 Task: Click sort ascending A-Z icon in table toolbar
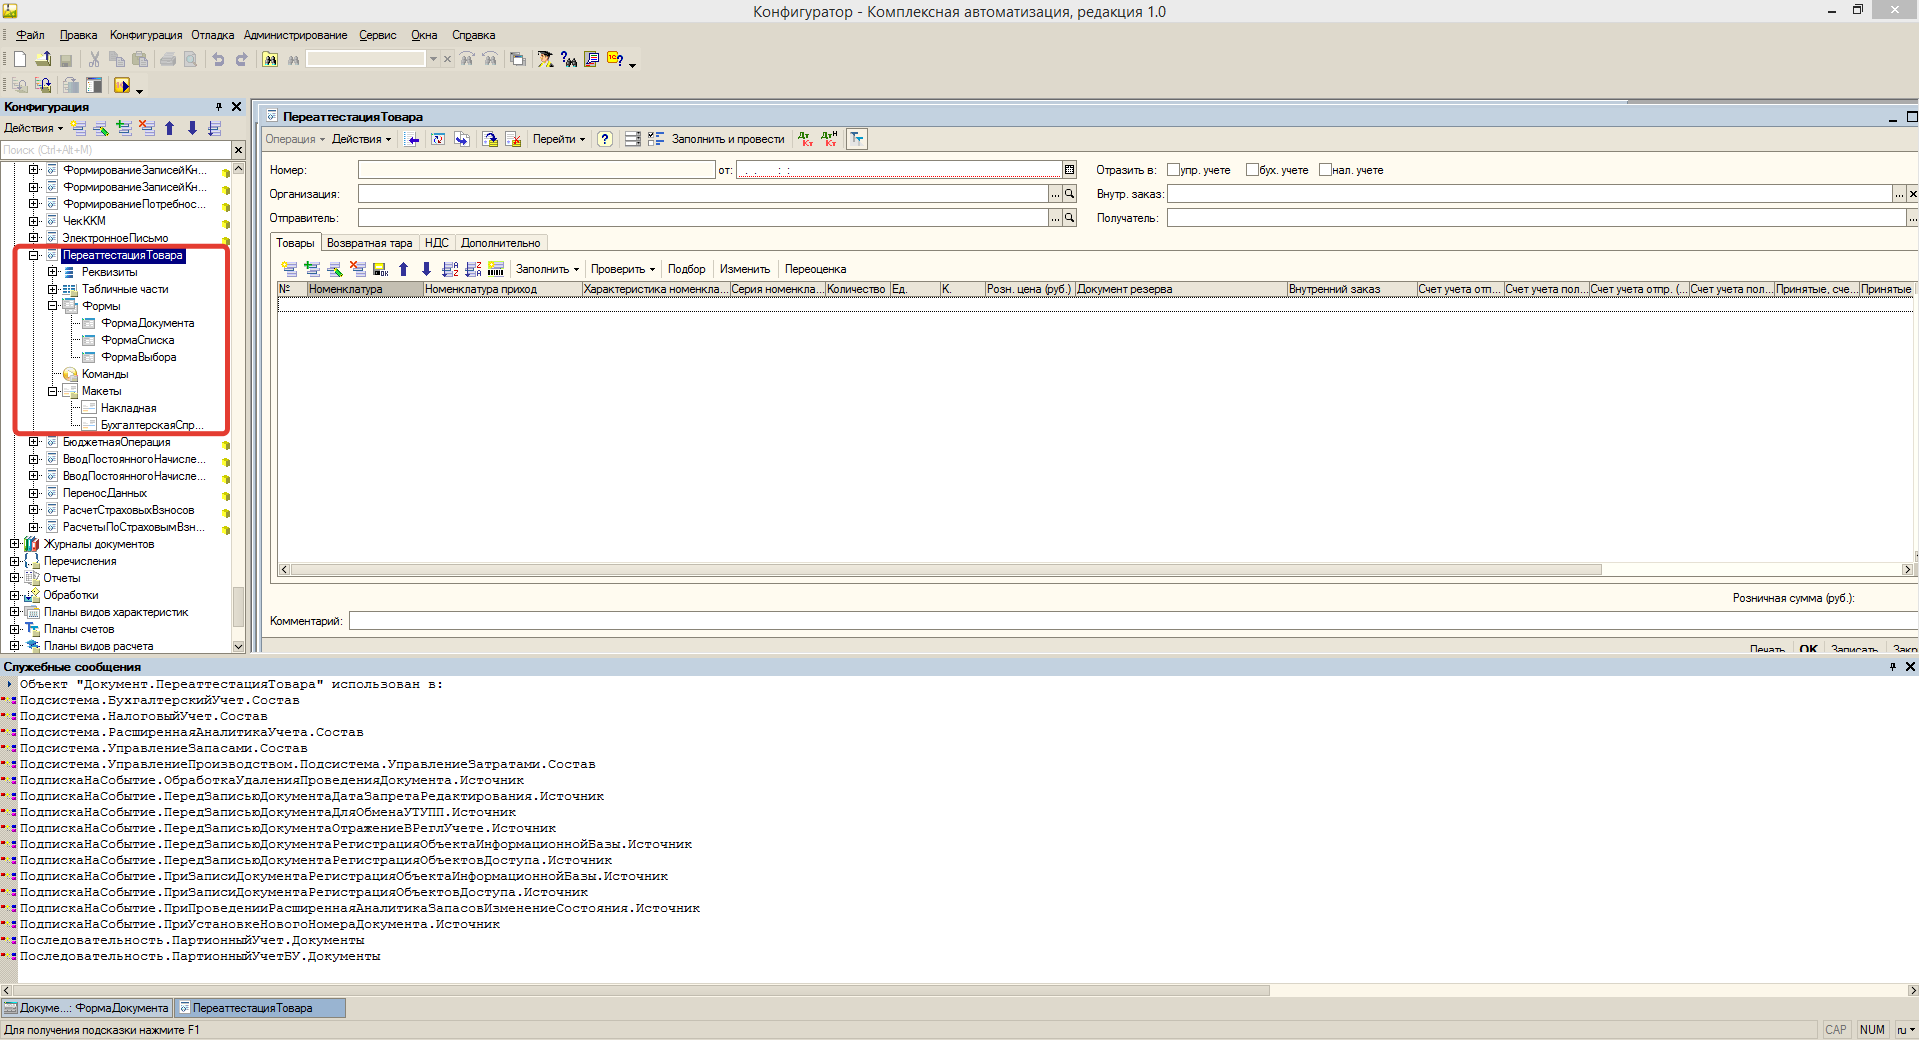tap(450, 269)
